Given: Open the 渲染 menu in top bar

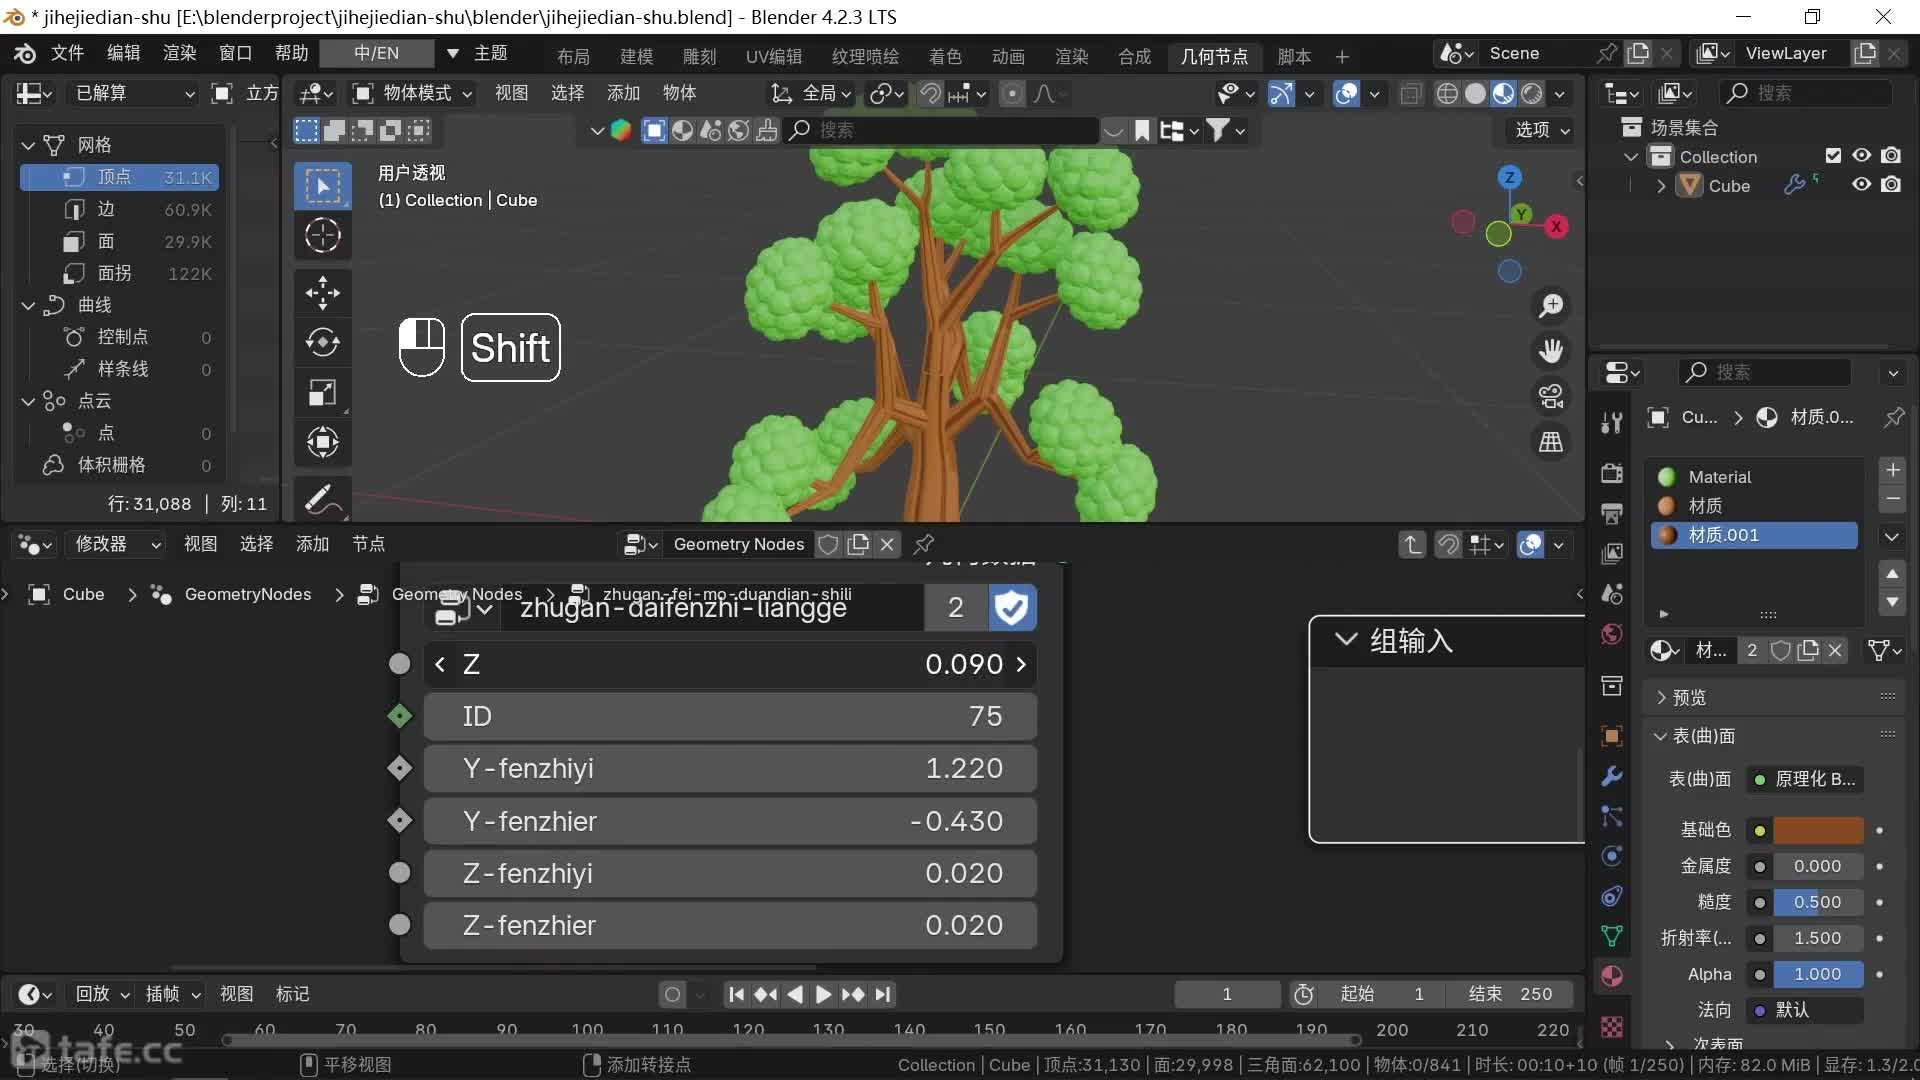Looking at the screenshot, I should click(x=179, y=53).
